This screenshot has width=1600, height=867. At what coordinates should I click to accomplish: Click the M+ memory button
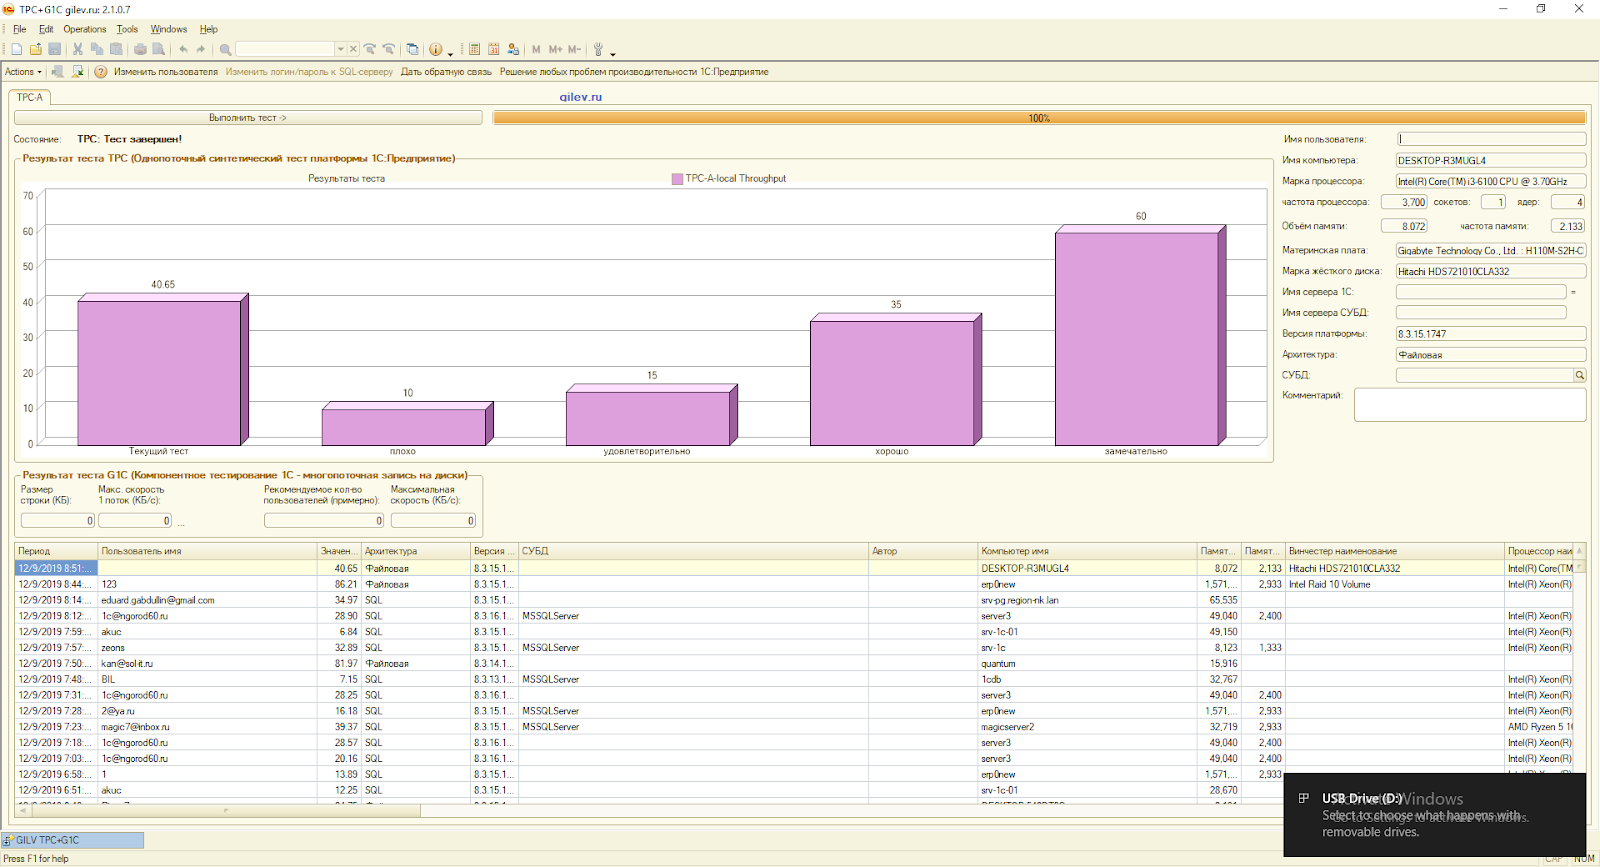555,49
